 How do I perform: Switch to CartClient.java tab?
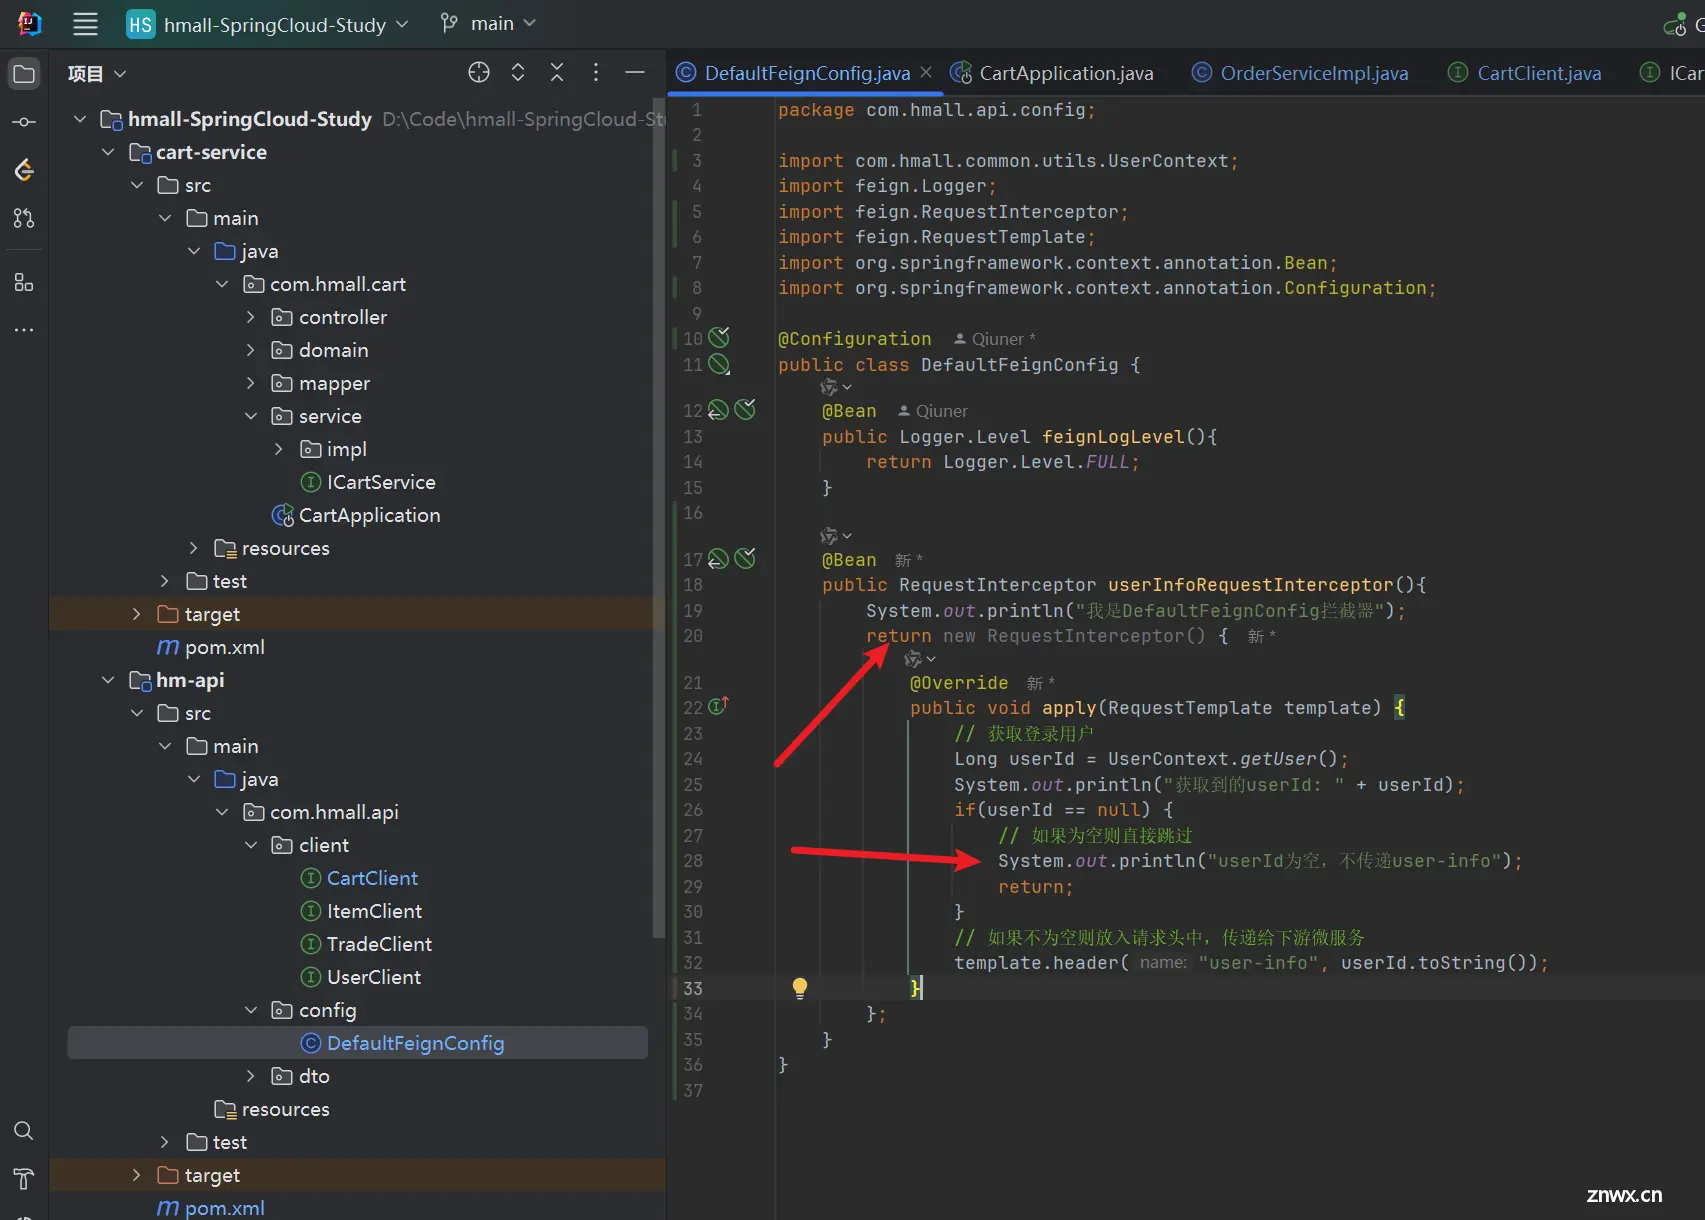pyautogui.click(x=1524, y=73)
